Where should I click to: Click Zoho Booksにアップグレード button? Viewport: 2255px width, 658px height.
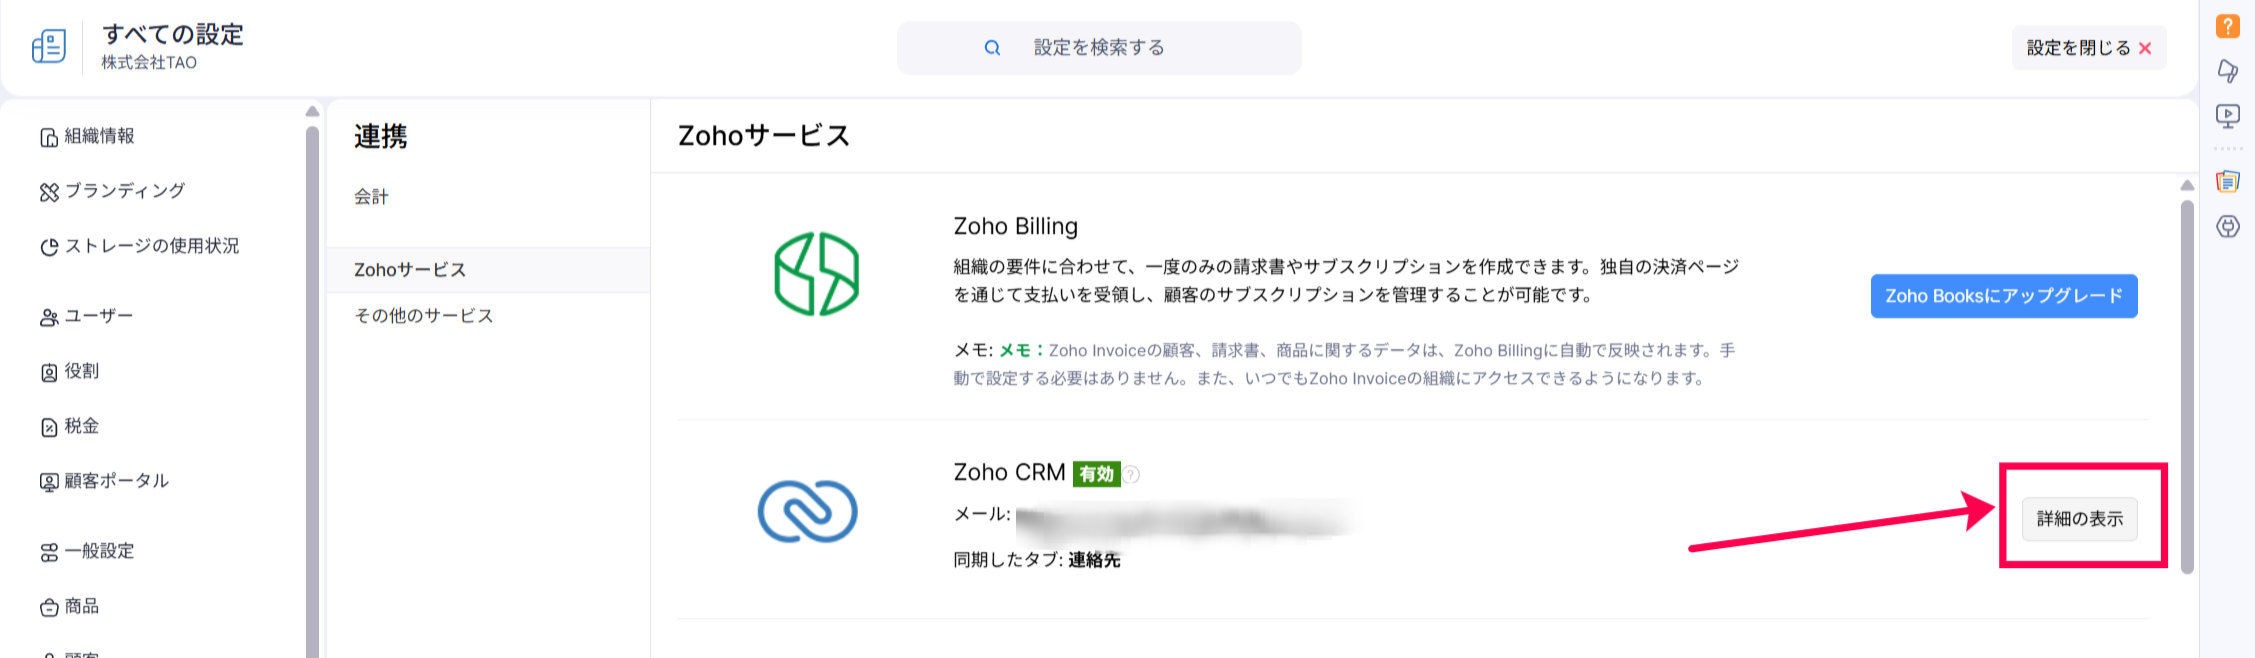coord(2003,296)
